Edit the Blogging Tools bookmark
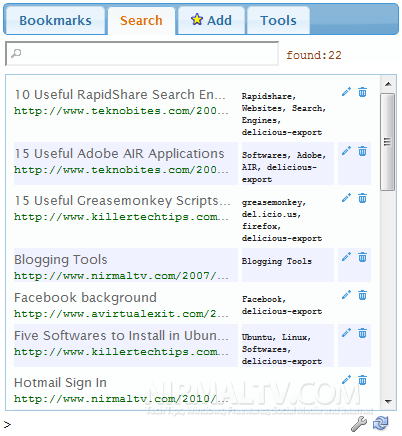Screen dimensions: 402x436 [x=346, y=257]
